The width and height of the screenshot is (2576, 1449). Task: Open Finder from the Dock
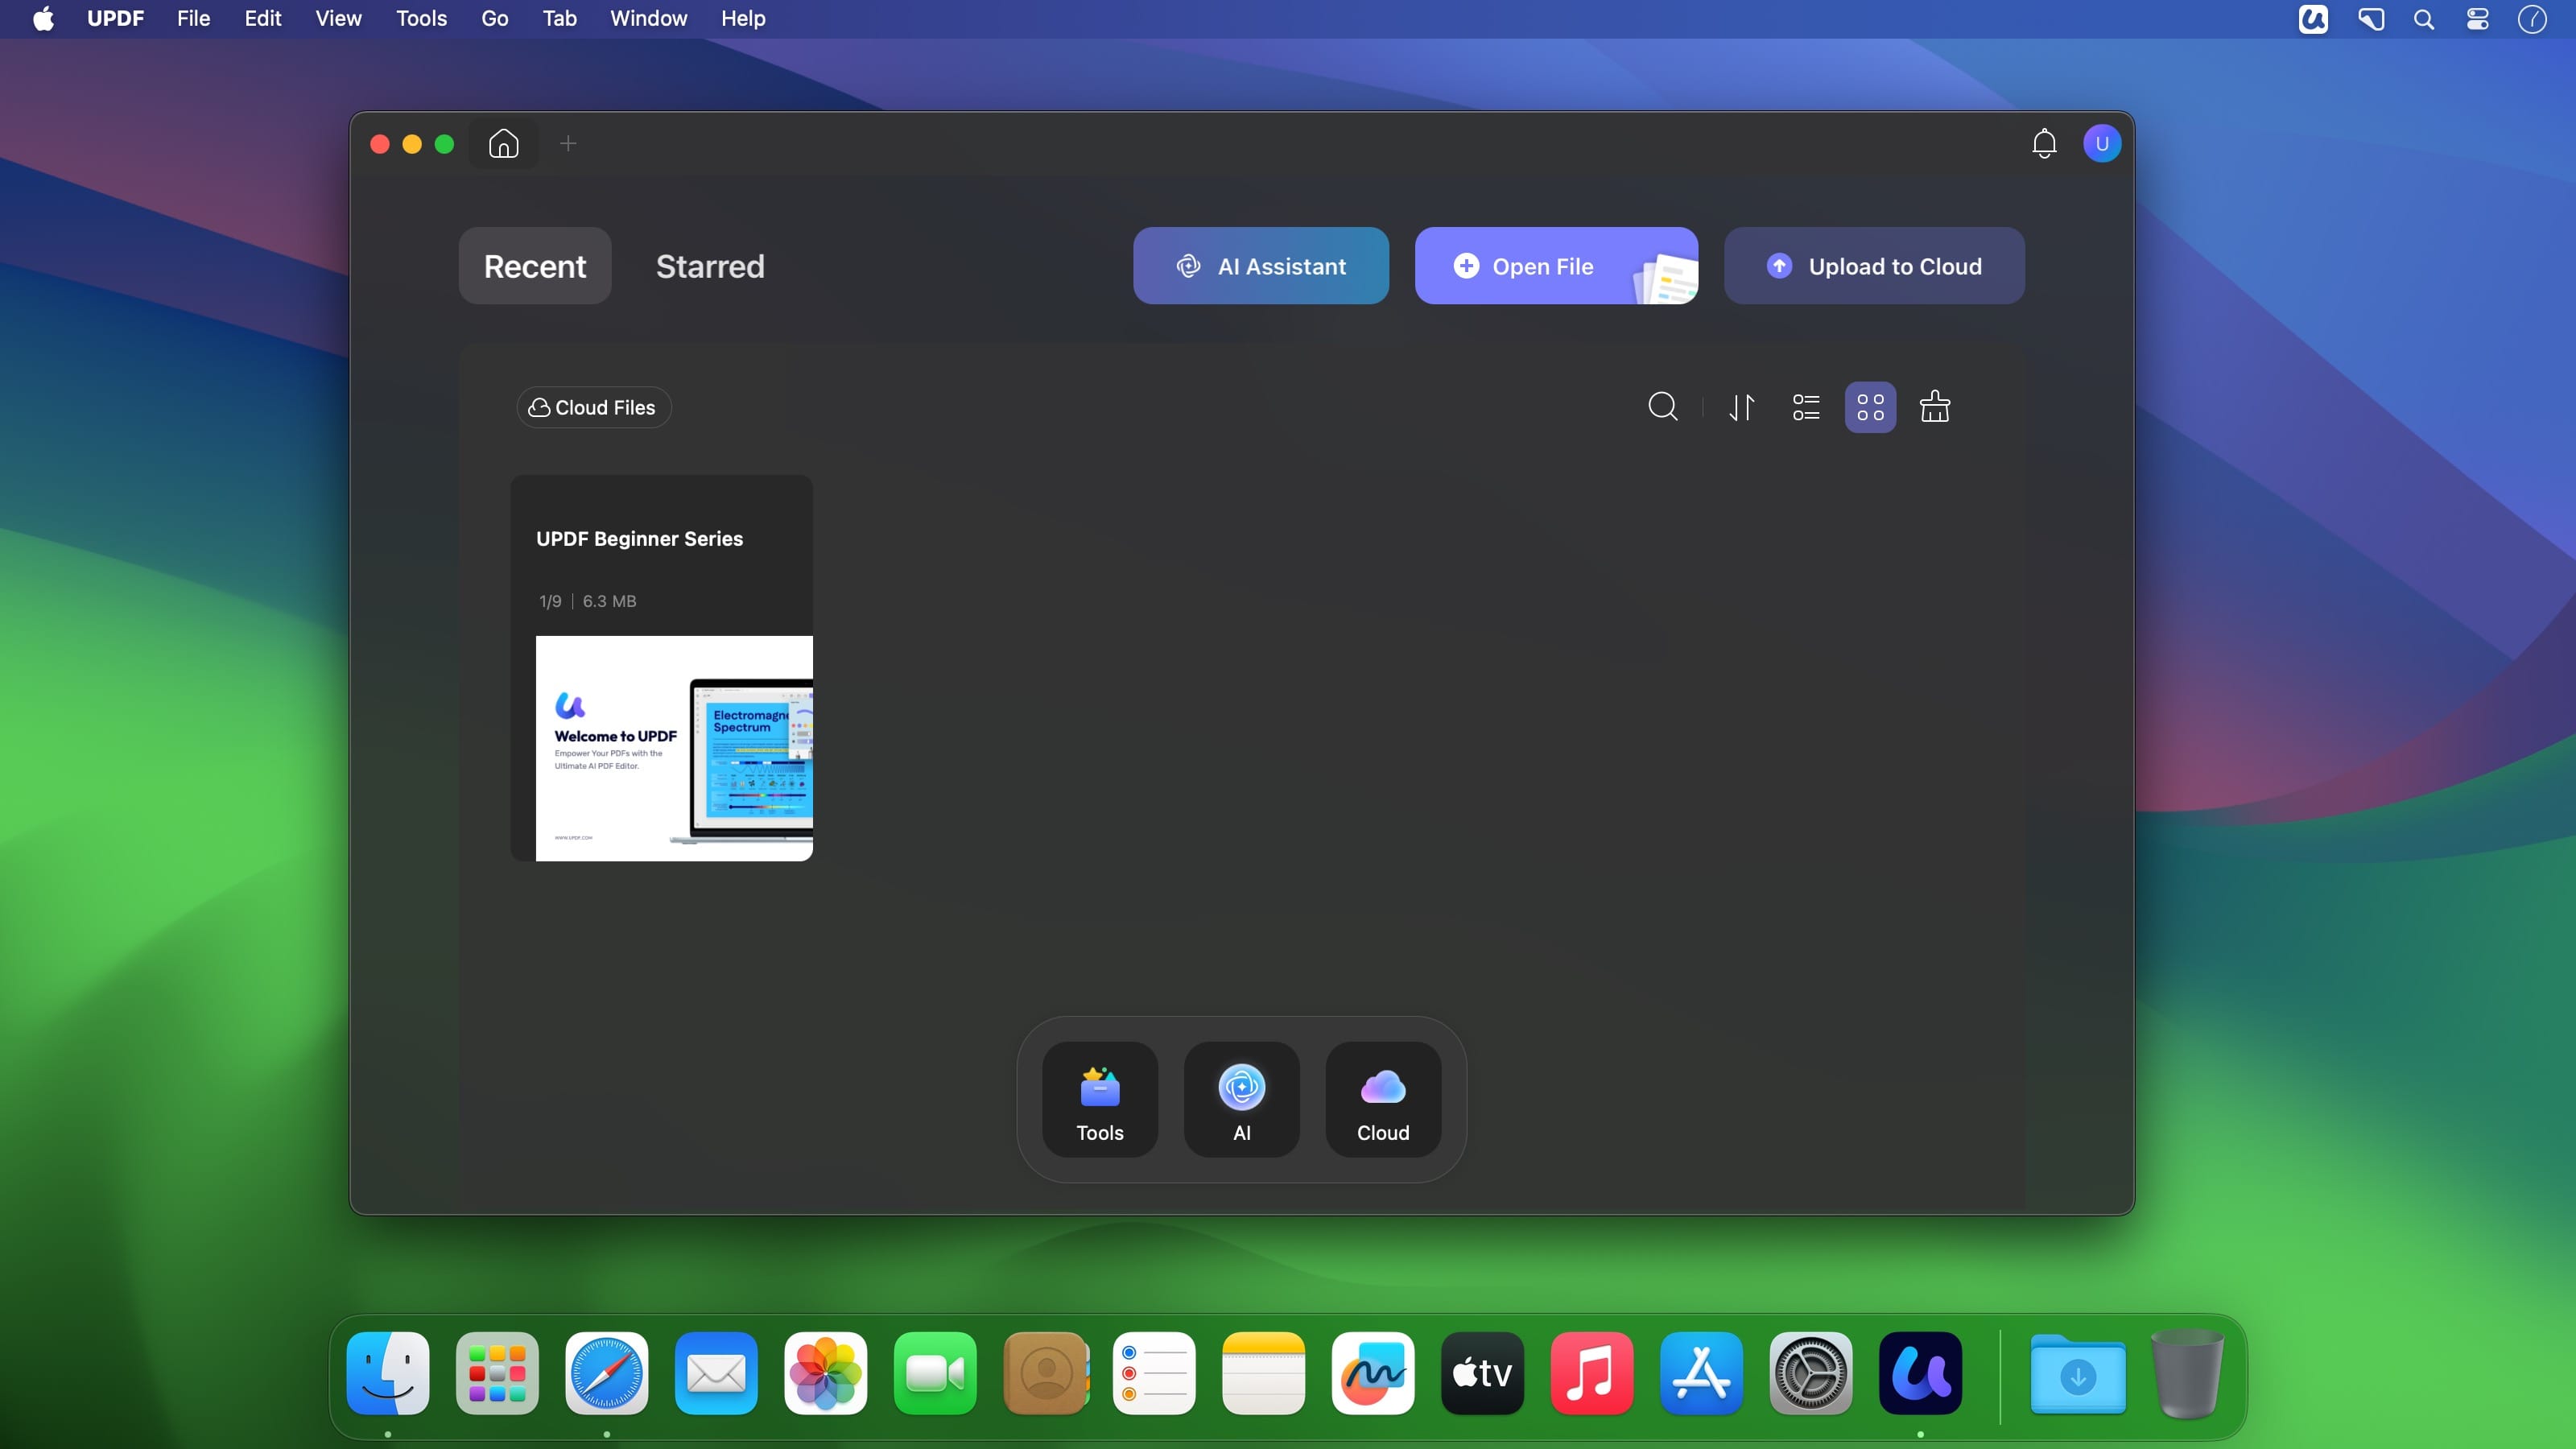[388, 1373]
